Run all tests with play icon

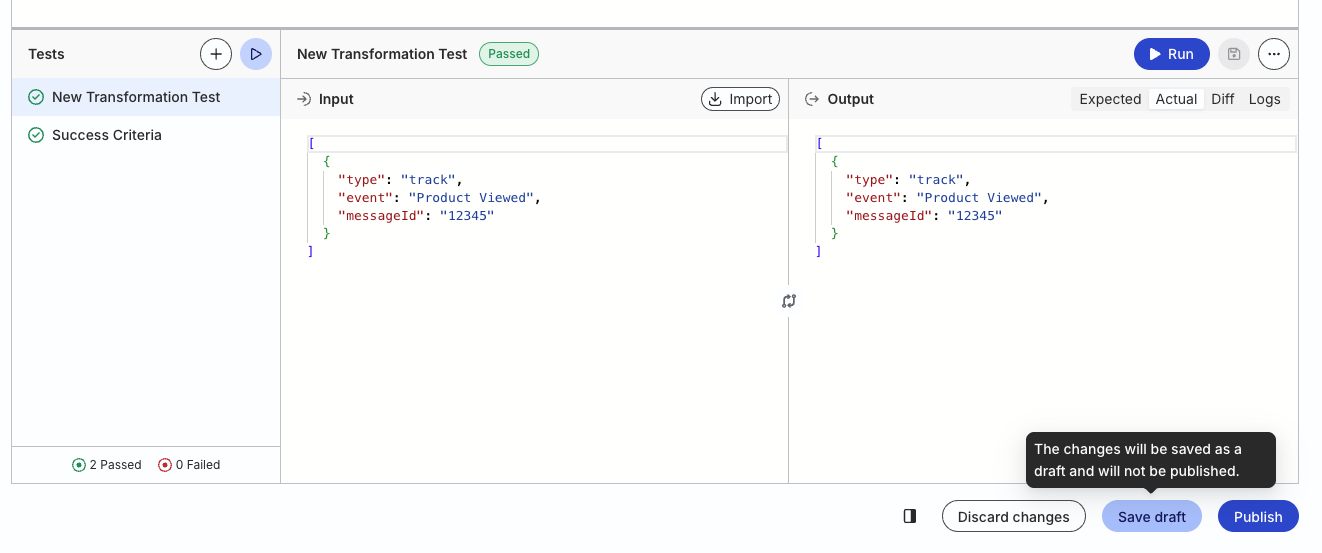click(x=256, y=54)
